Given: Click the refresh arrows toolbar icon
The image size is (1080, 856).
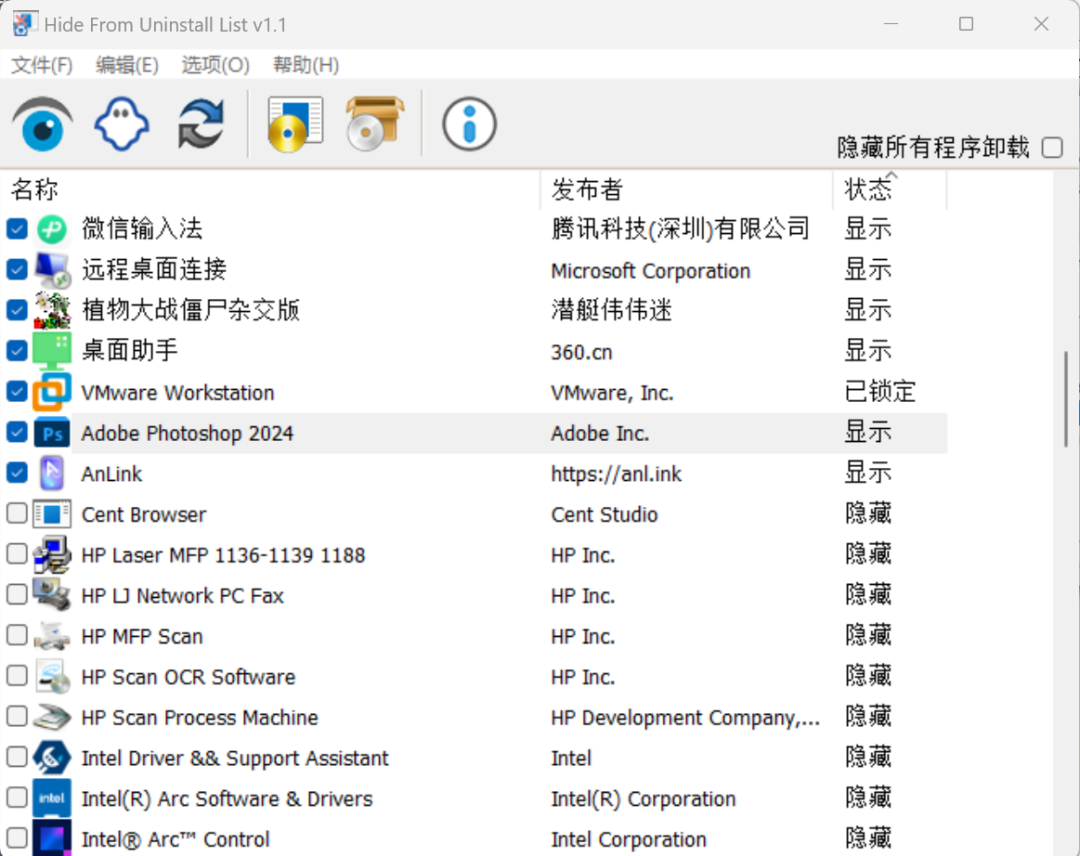Looking at the screenshot, I should pyautogui.click(x=200, y=125).
